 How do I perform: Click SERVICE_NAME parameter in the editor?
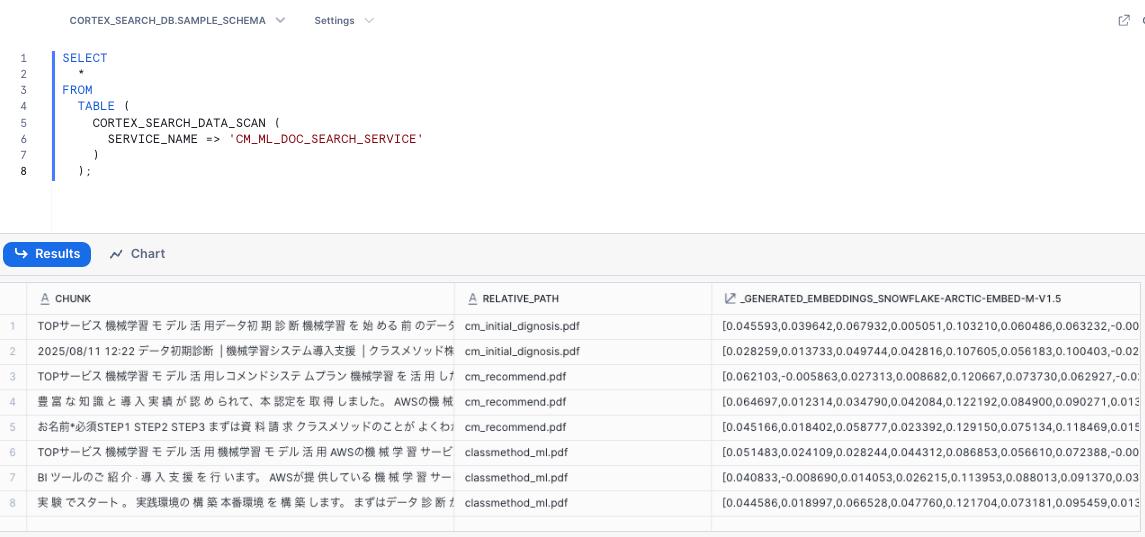tap(153, 138)
